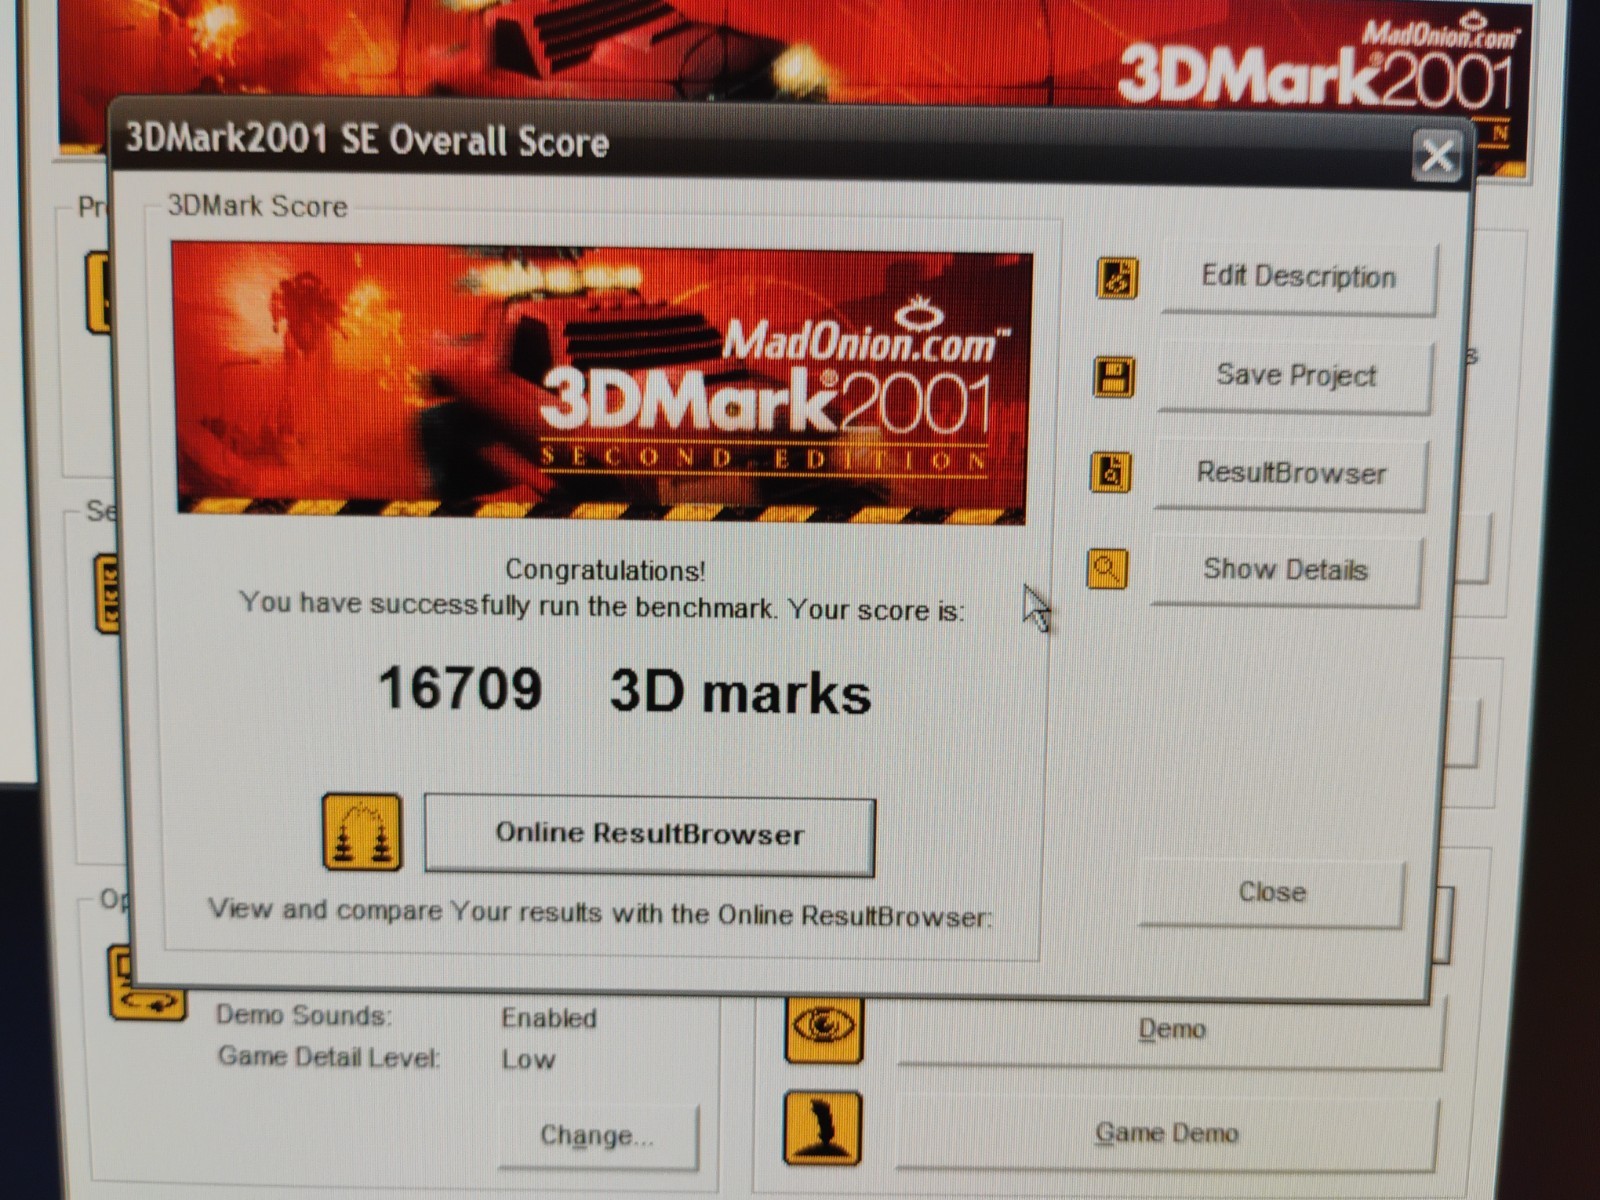Launch the Online ResultBrowser
The width and height of the screenshot is (1600, 1200).
click(650, 834)
